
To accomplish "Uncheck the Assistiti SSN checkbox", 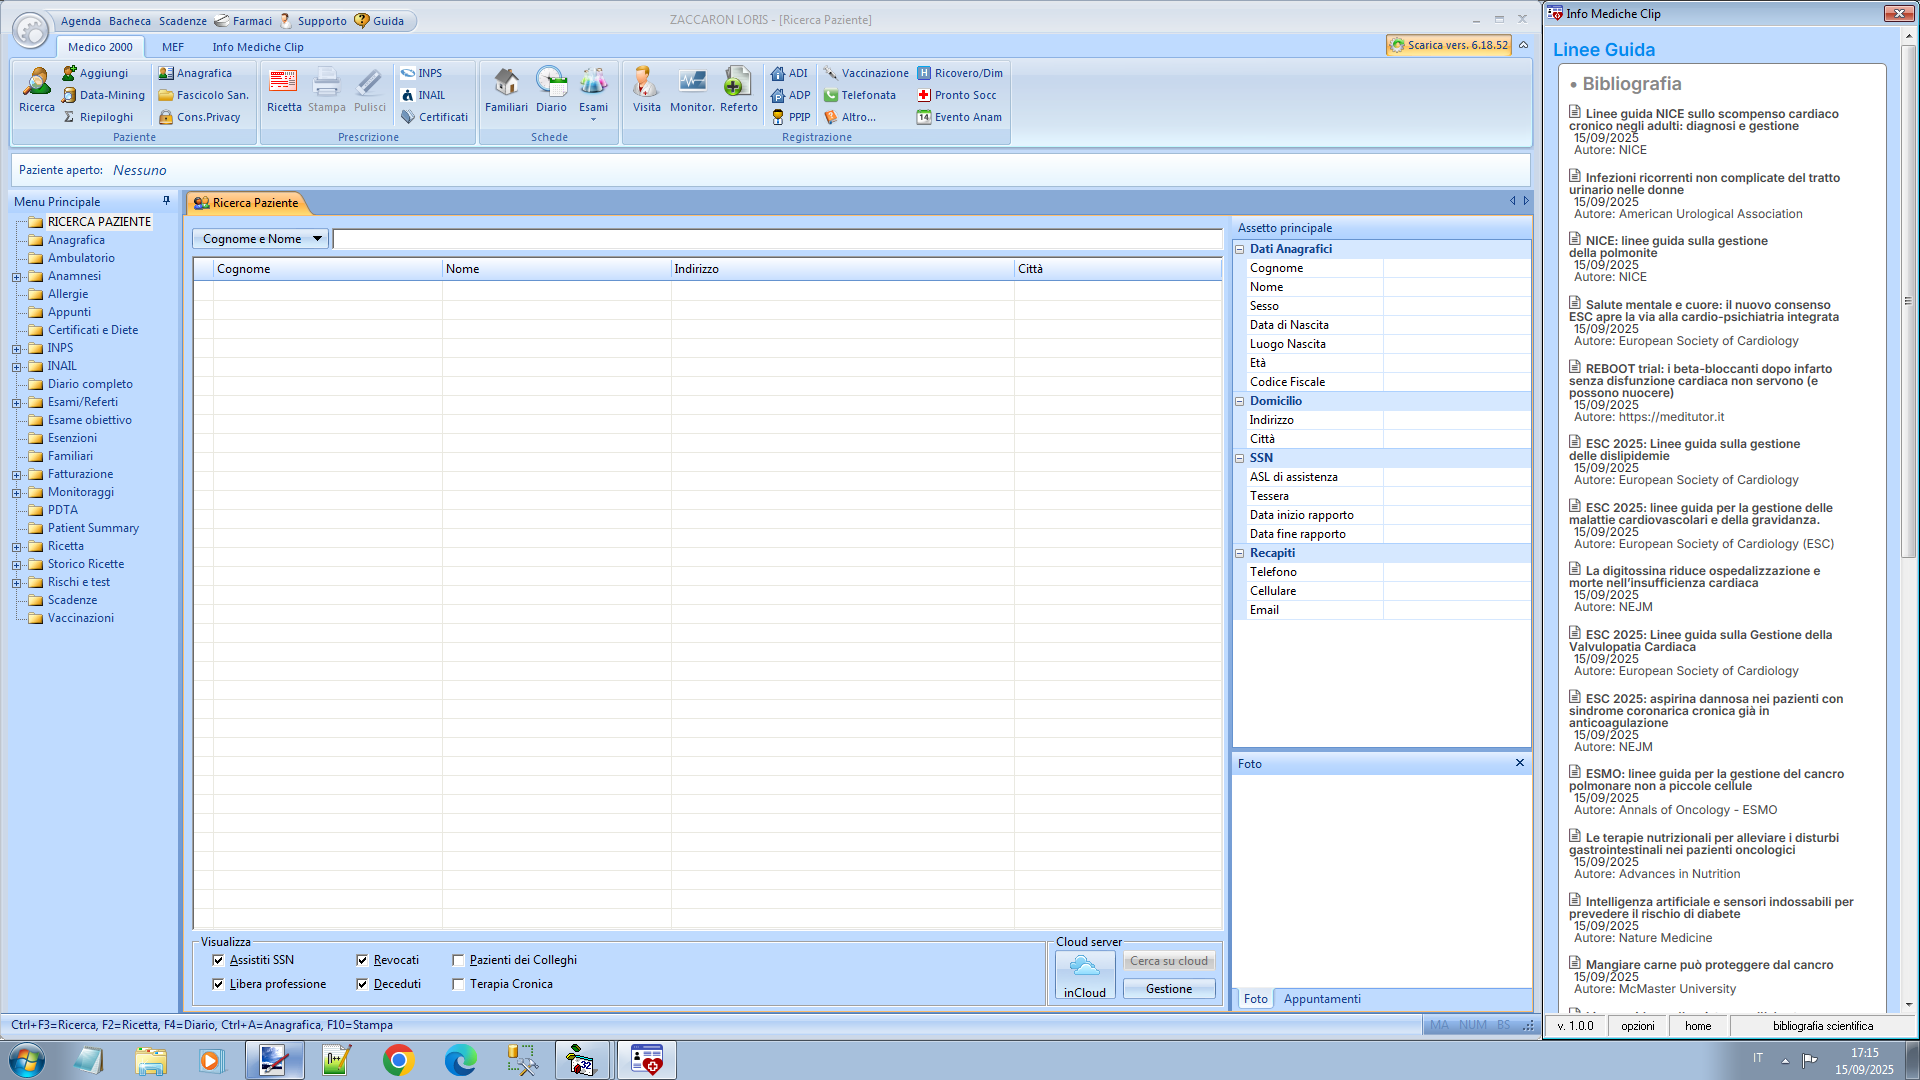I will click(x=218, y=960).
